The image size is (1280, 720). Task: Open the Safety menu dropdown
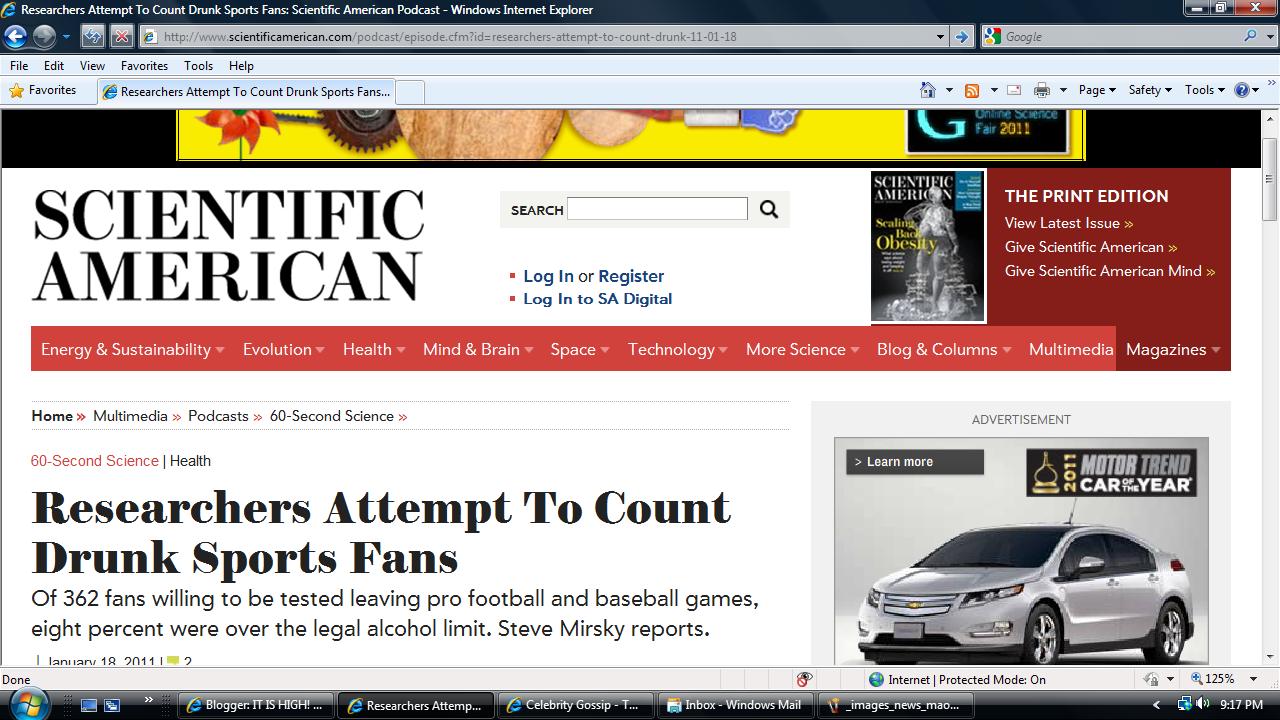point(1150,90)
